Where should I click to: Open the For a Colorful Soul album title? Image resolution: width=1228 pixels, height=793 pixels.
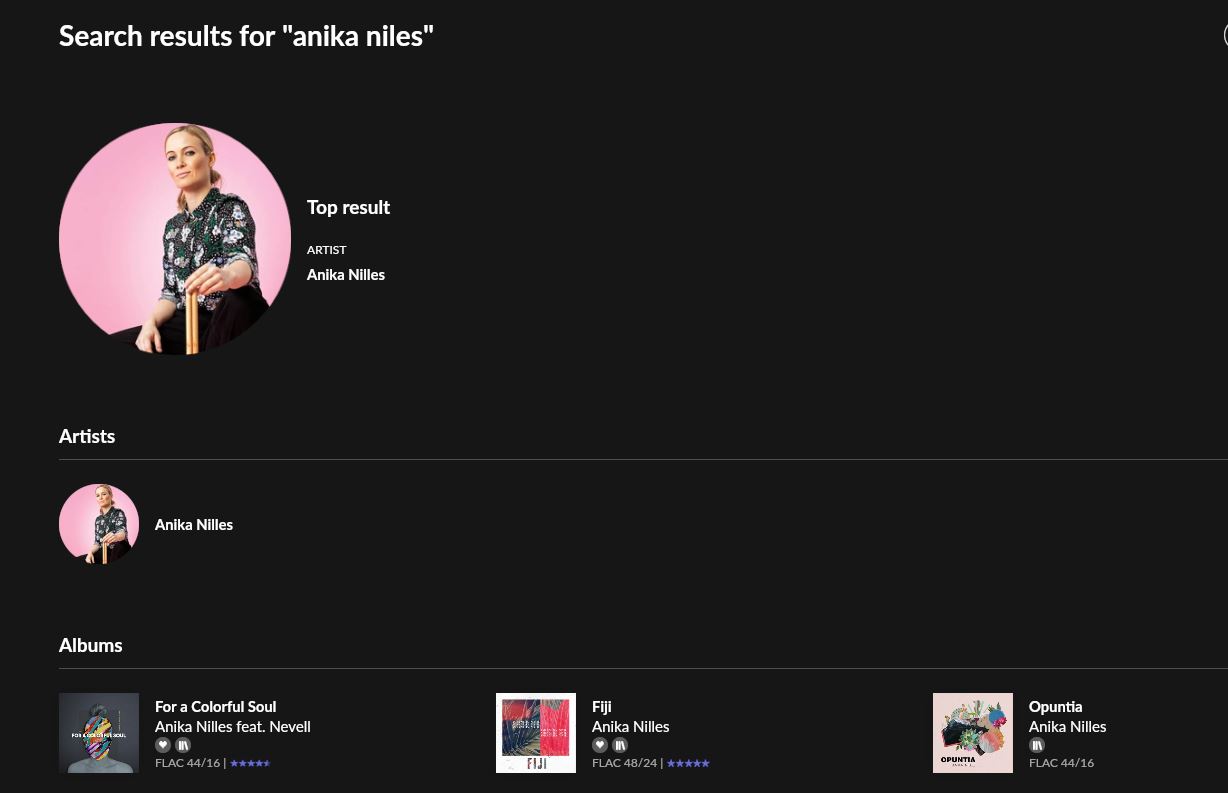pos(215,707)
